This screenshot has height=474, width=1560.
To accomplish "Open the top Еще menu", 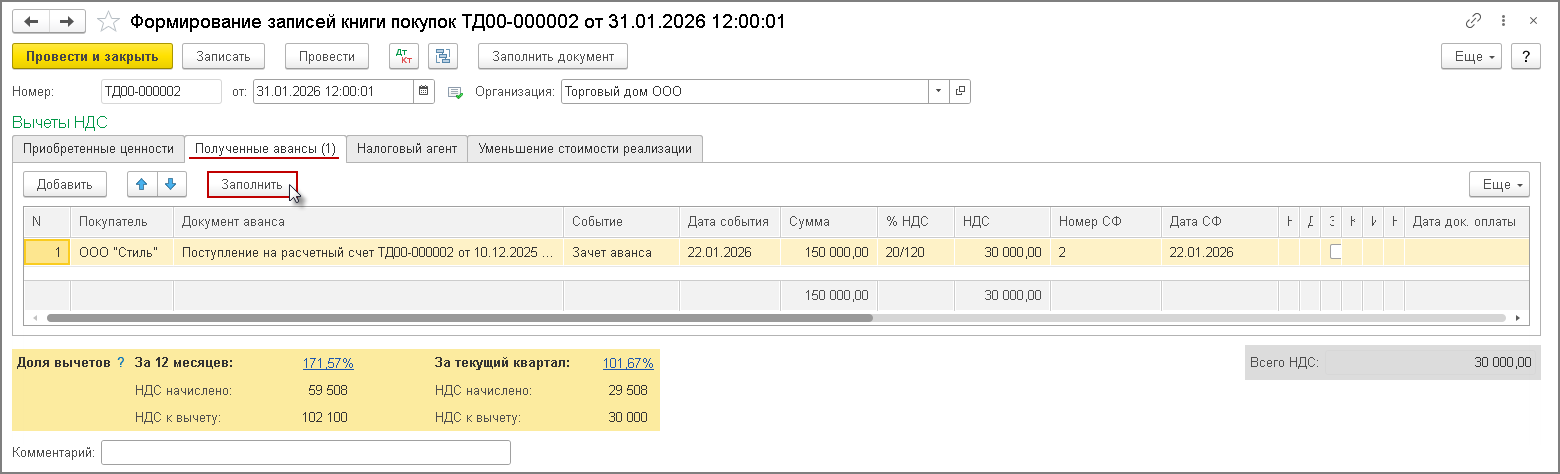I will (1474, 56).
